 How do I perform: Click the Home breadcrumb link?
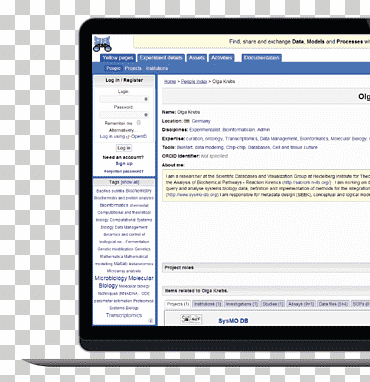[x=170, y=82]
